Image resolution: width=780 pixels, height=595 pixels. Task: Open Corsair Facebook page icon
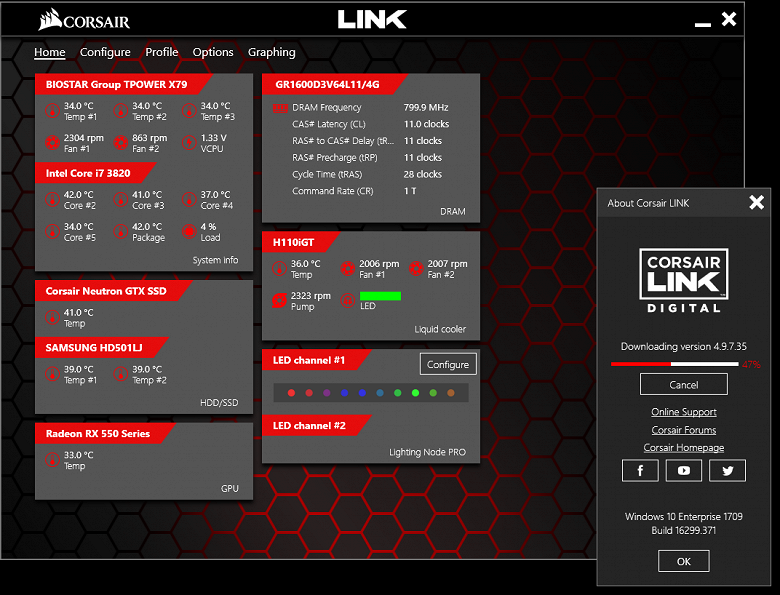tap(640, 471)
